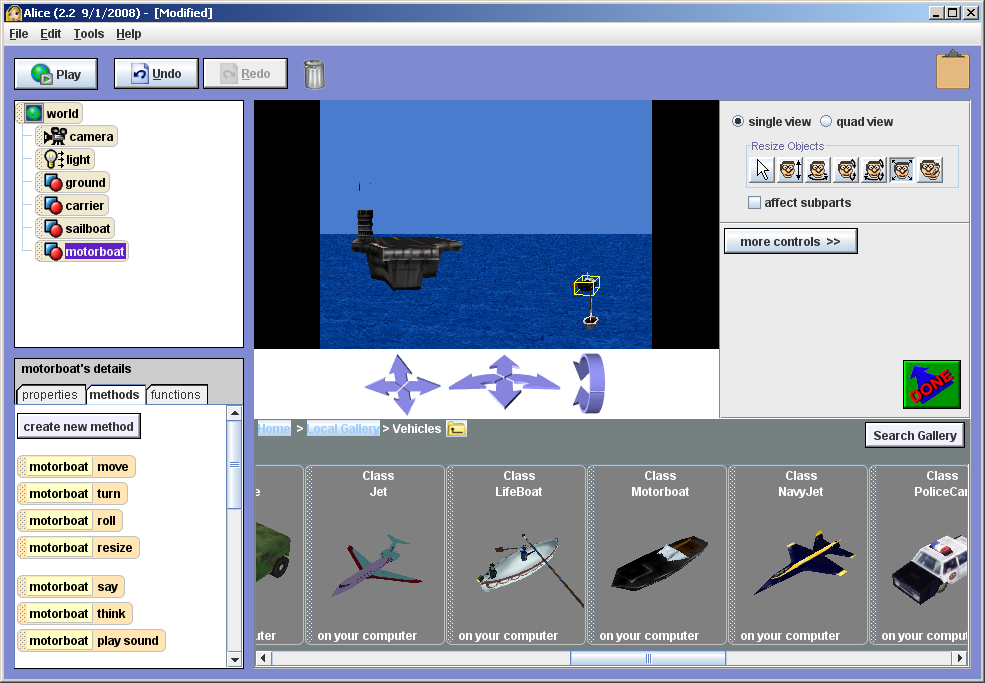The image size is (985, 683).
Task: Click the Redo button
Action: [x=246, y=74]
